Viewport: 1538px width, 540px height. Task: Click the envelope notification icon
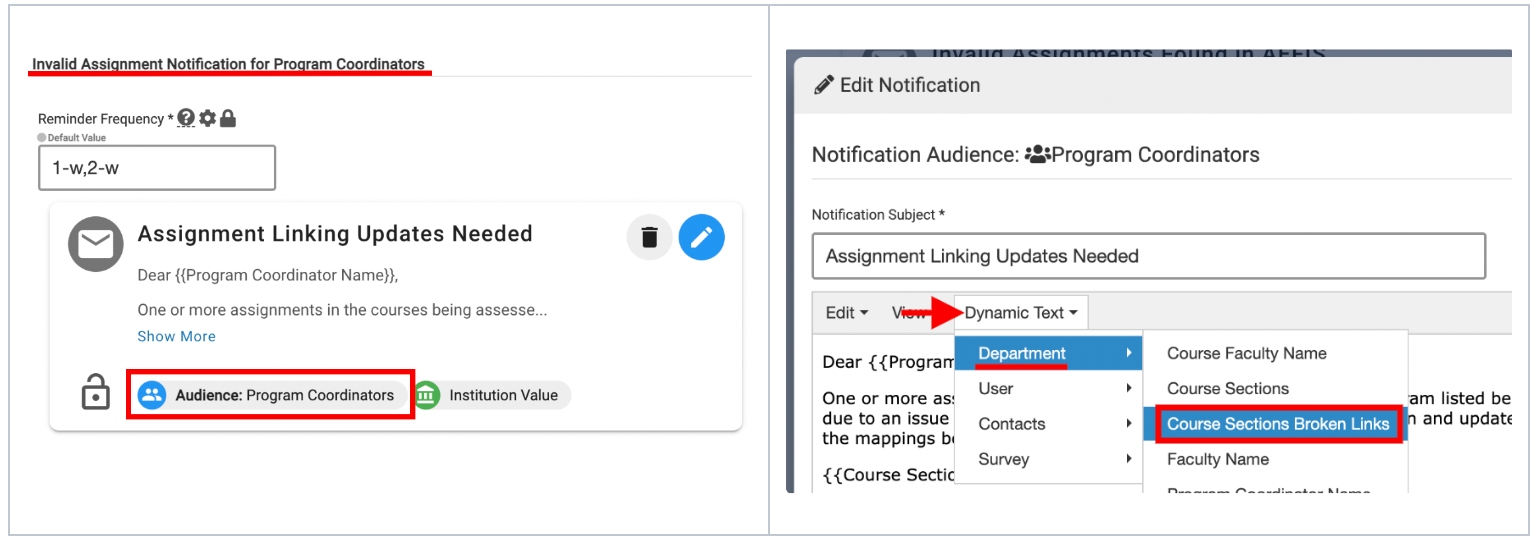click(x=95, y=244)
